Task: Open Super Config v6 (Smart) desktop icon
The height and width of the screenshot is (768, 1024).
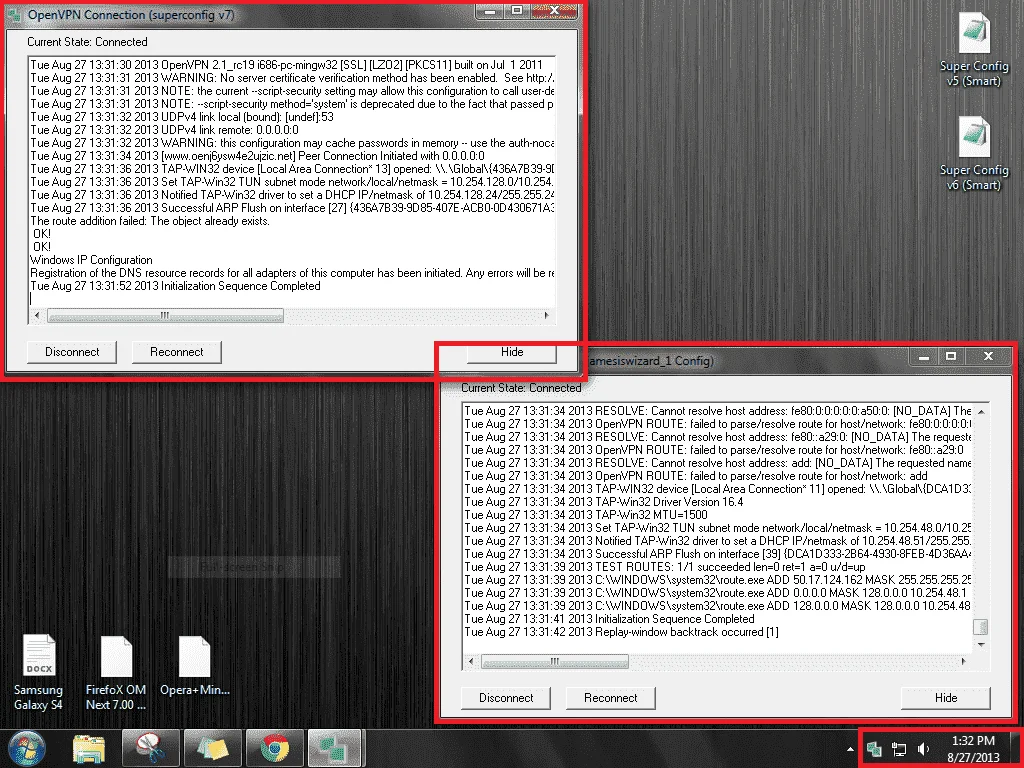Action: coord(974,154)
